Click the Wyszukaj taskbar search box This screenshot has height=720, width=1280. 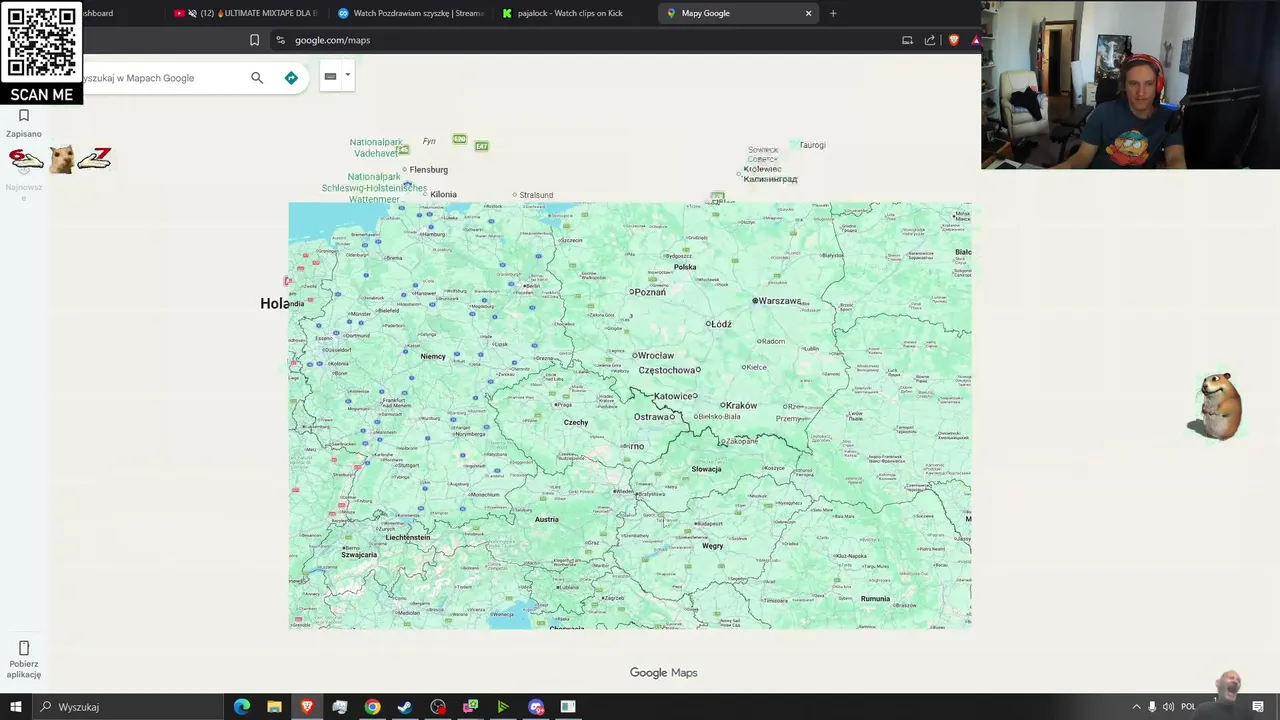pos(128,707)
